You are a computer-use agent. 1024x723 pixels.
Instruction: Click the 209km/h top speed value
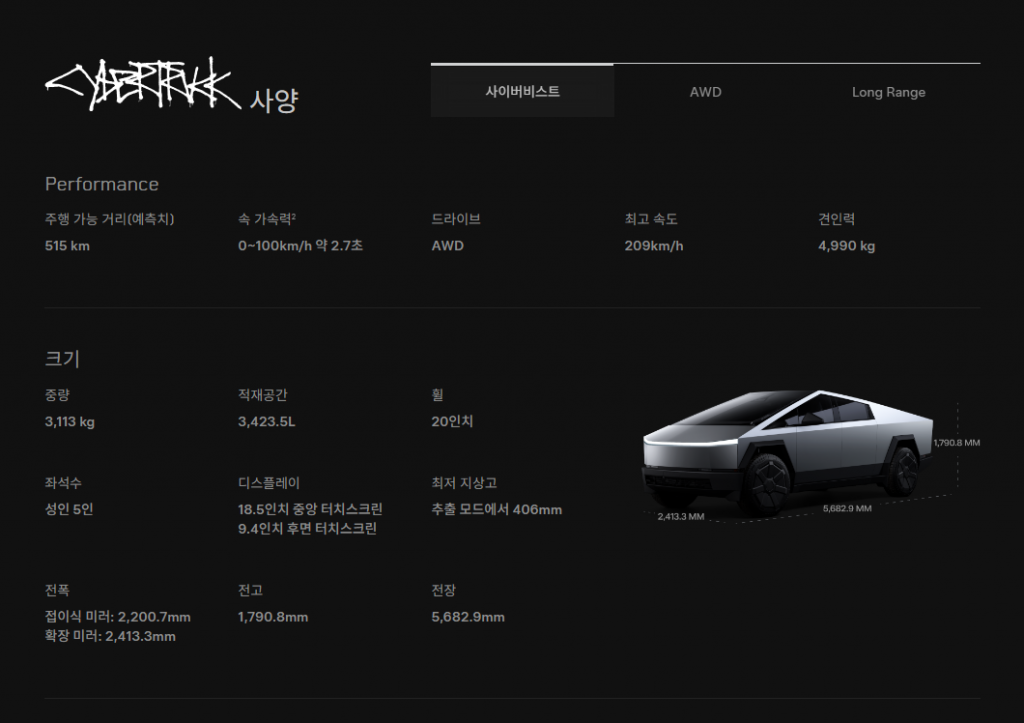[654, 246]
